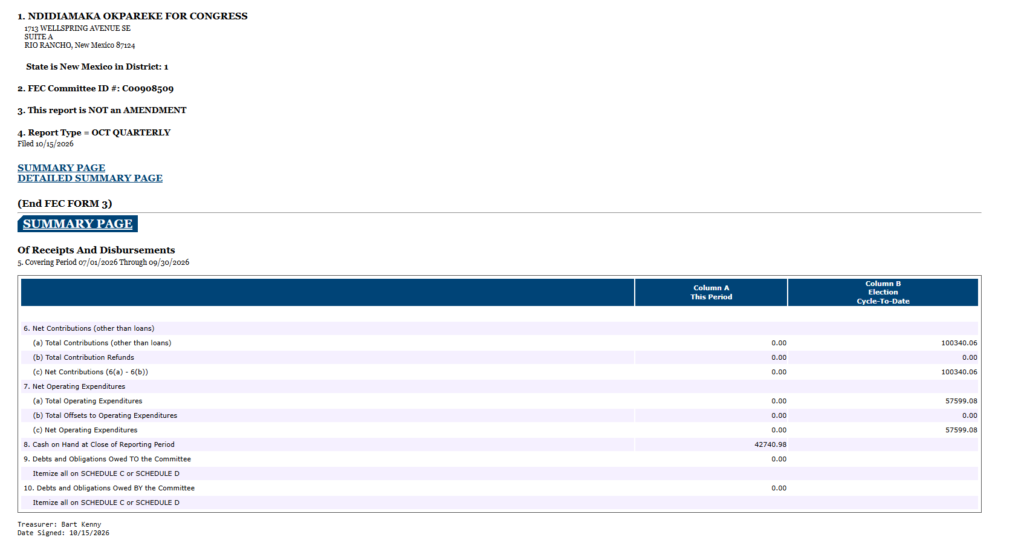Viewport: 1024px width, 540px height.
Task: Click the Treasurer: Bart Kenny line
Action: 59,524
